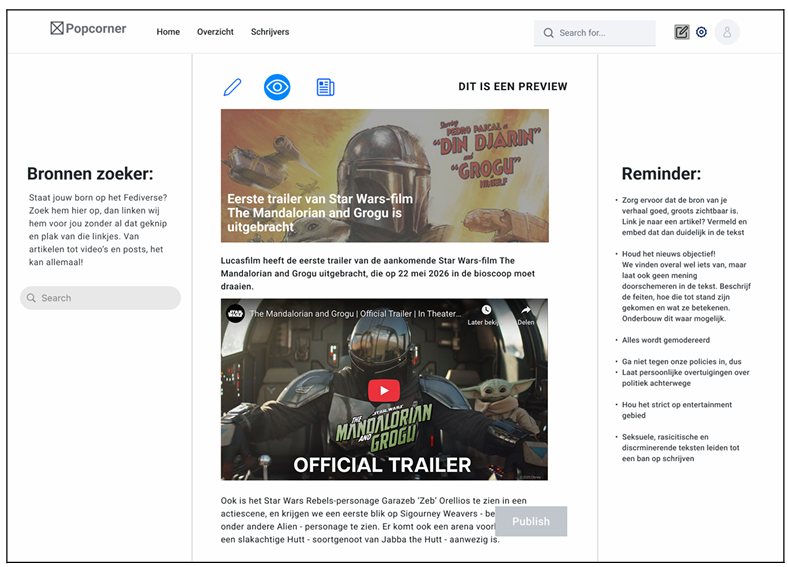This screenshot has width=788, height=567.
Task: Open the article layout icon
Action: point(325,87)
